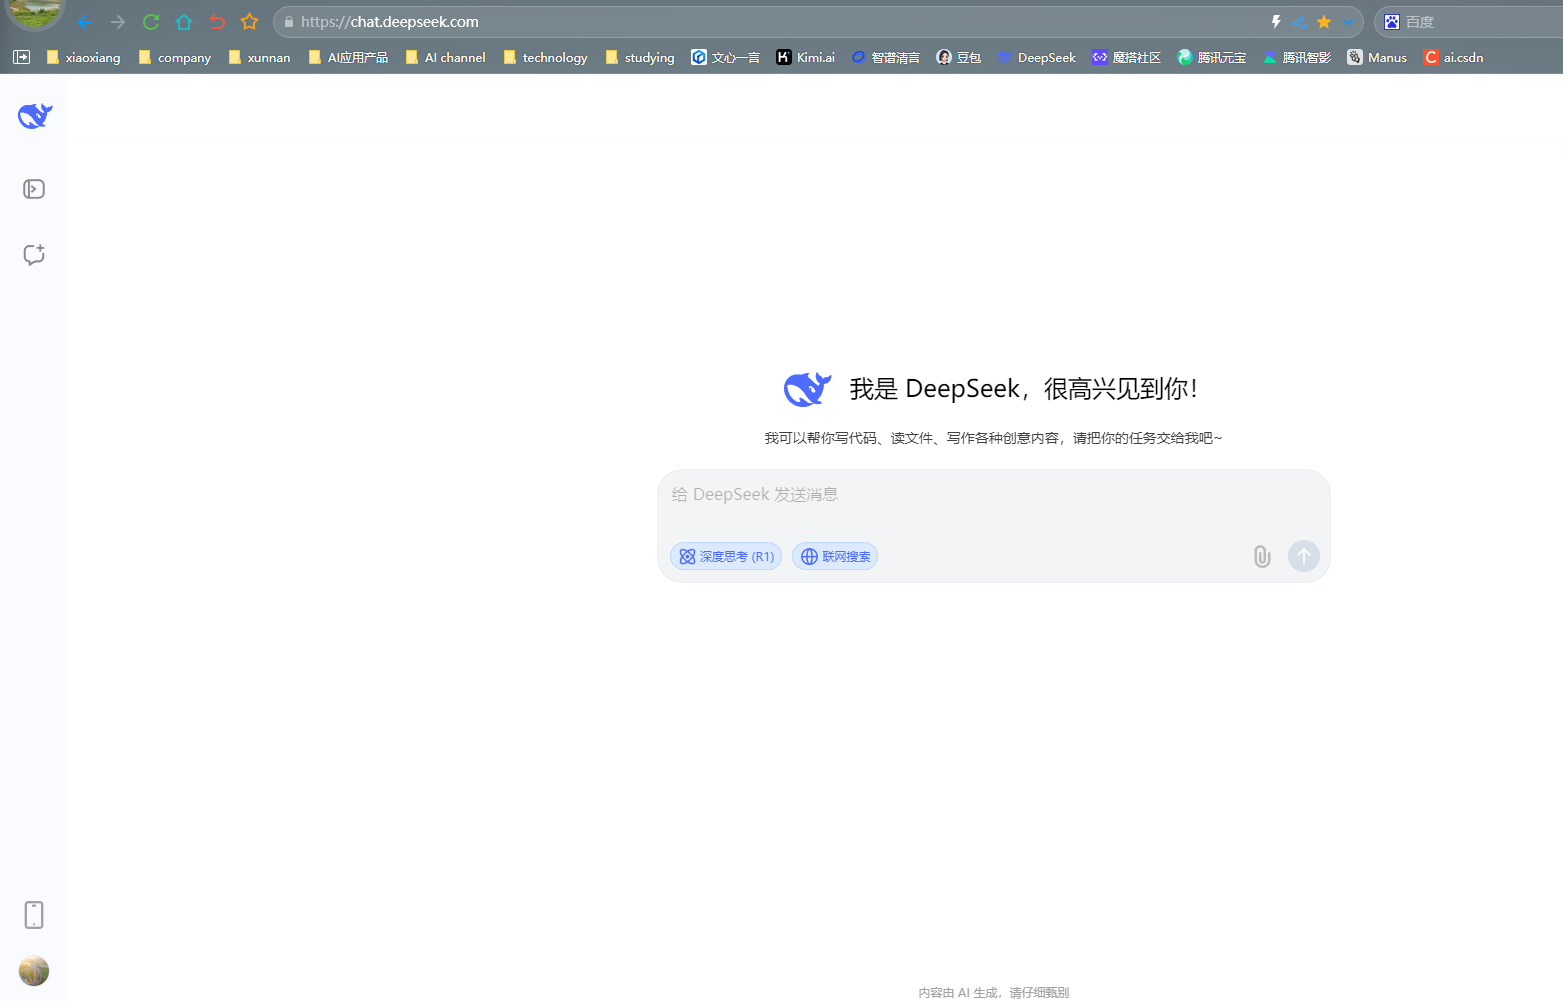
Task: Open the 豆包 bookmark
Action: (959, 58)
